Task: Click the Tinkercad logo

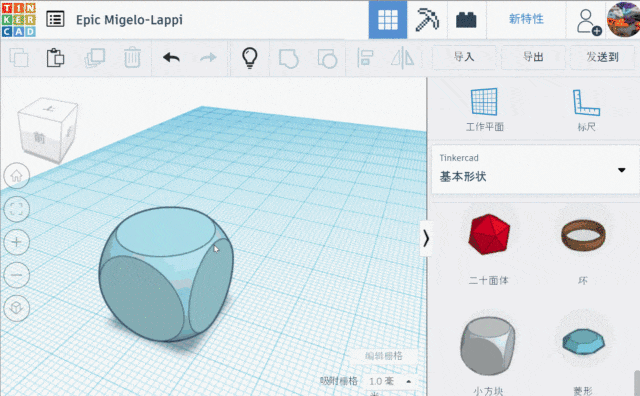Action: tap(19, 20)
